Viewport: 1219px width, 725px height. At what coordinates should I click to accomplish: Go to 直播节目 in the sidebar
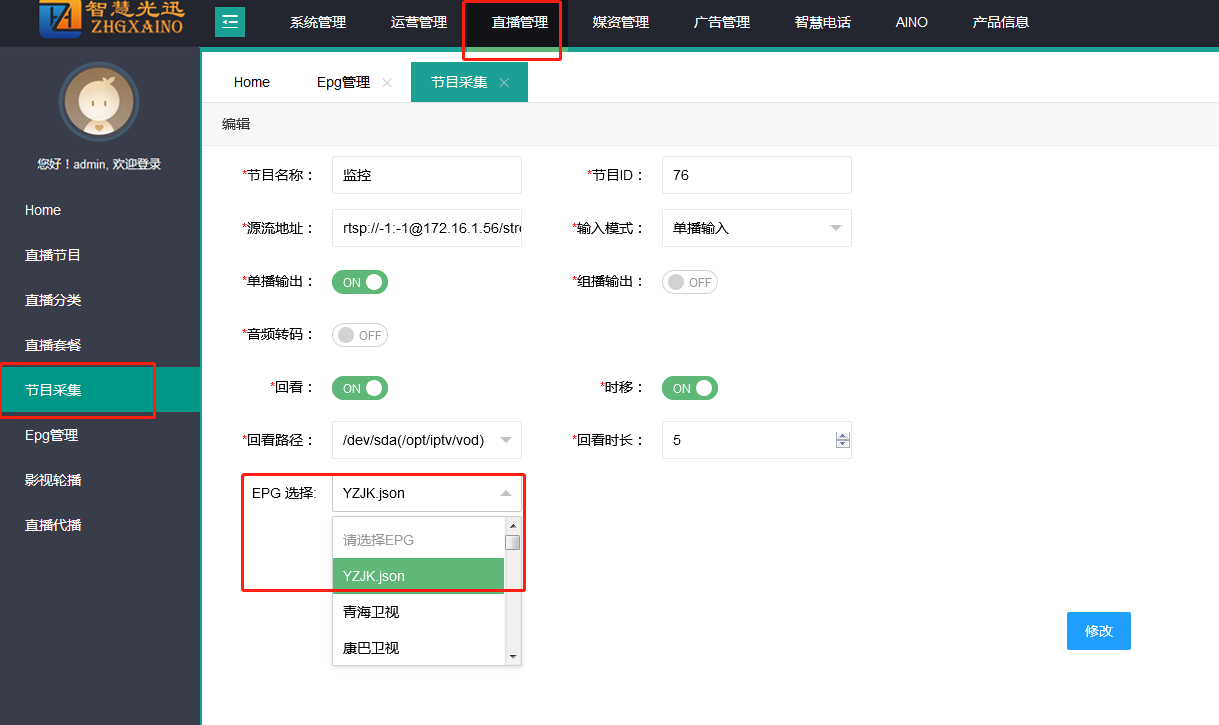(x=53, y=255)
